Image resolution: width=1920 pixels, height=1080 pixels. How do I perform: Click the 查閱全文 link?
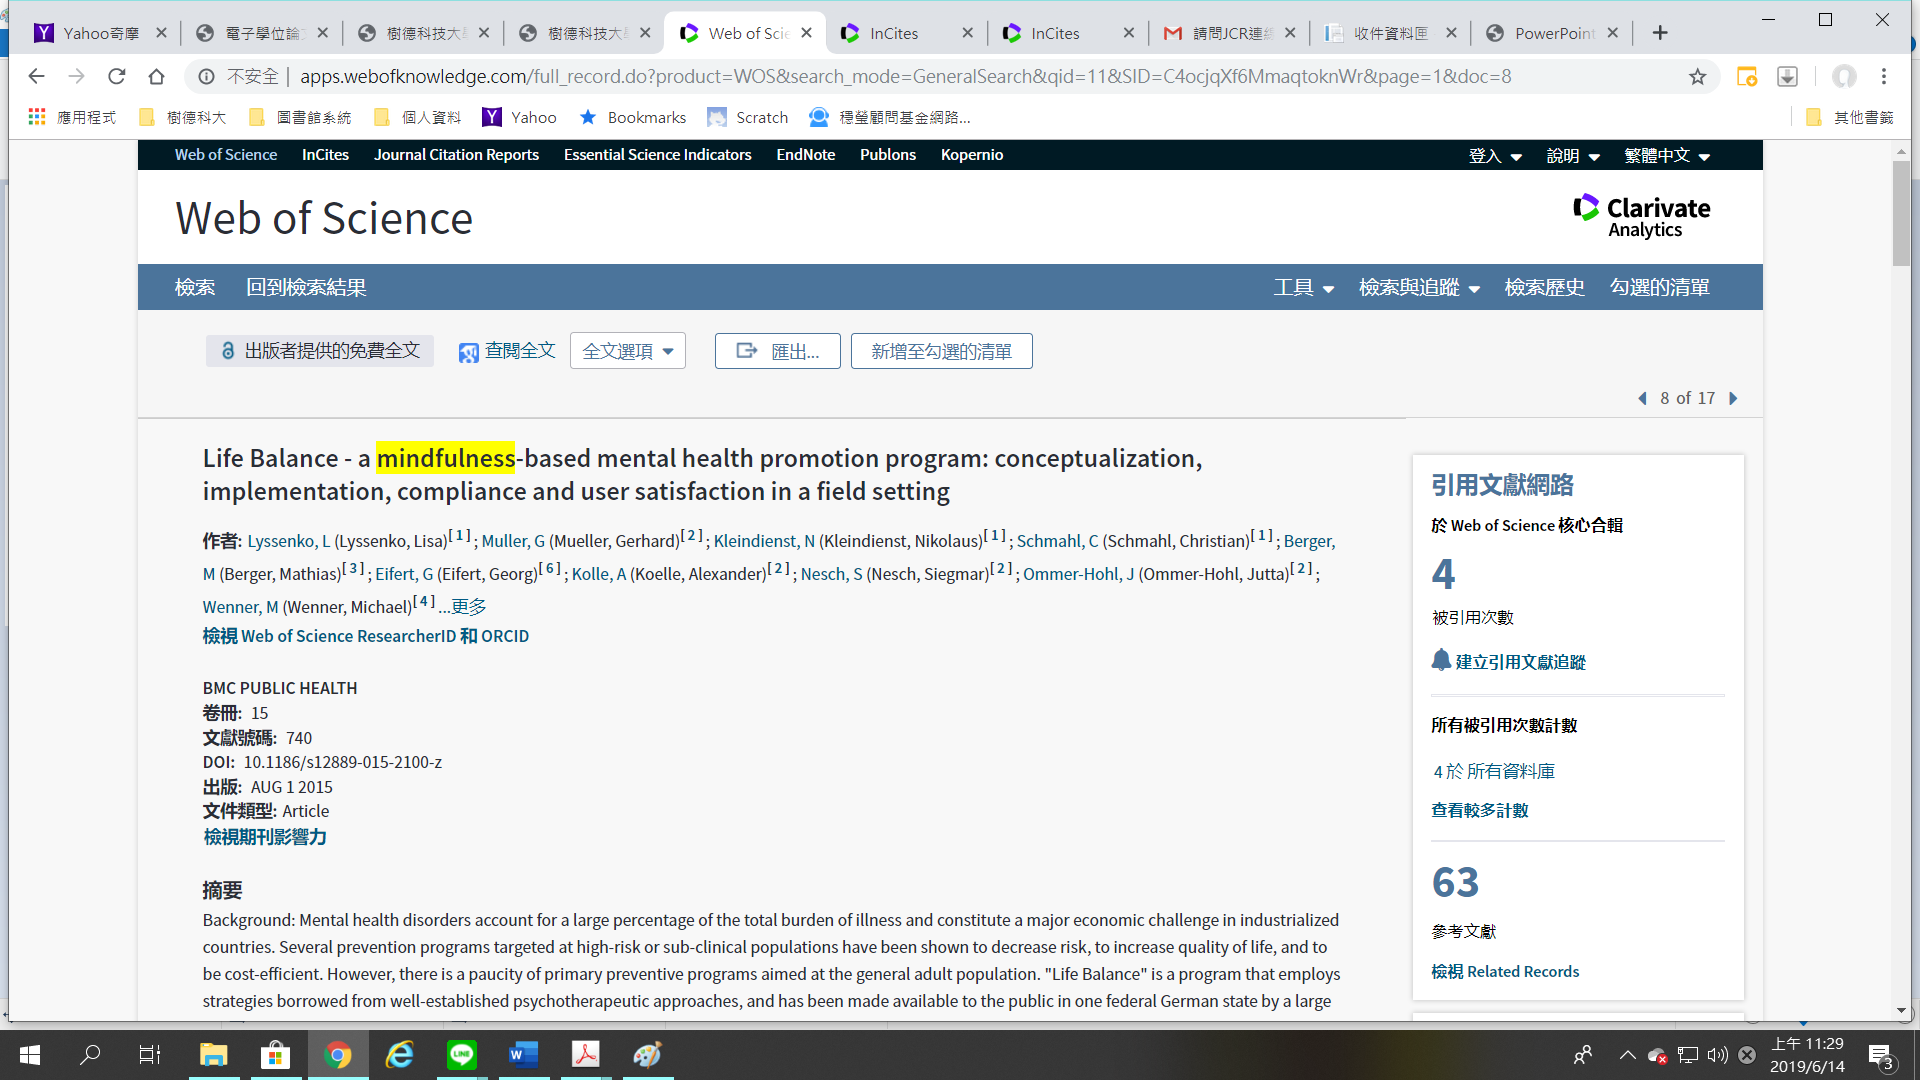tap(507, 351)
